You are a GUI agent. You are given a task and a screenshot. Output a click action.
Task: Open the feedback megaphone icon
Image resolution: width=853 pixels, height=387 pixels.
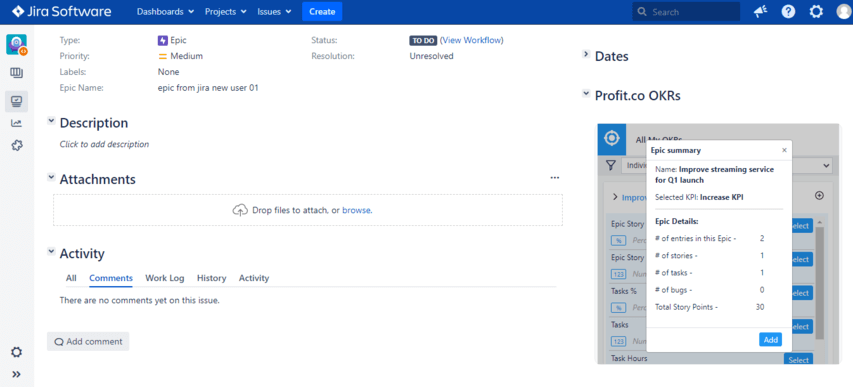(761, 11)
